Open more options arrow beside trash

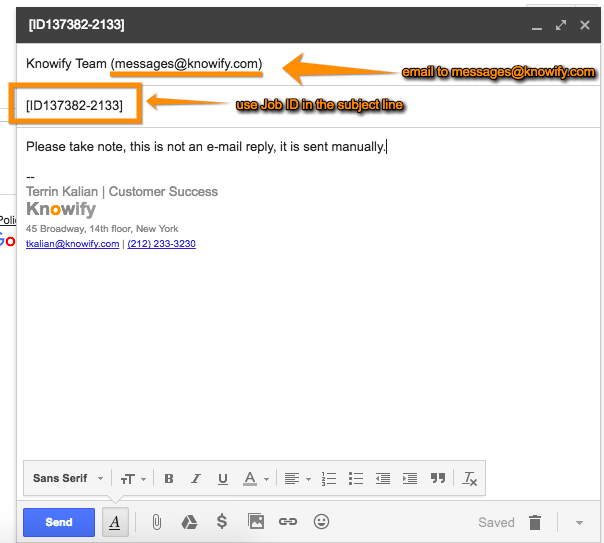point(579,523)
